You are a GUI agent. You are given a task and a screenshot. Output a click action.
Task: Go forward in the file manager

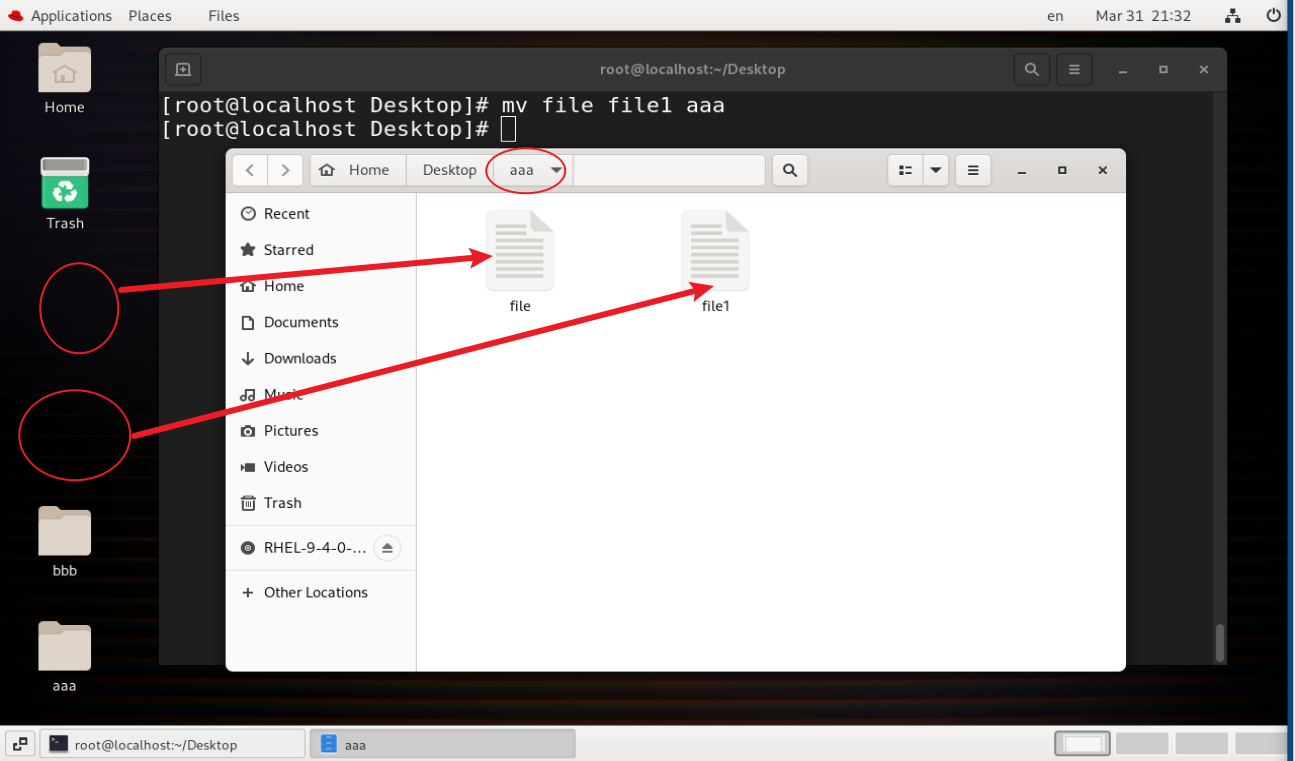[x=285, y=170]
